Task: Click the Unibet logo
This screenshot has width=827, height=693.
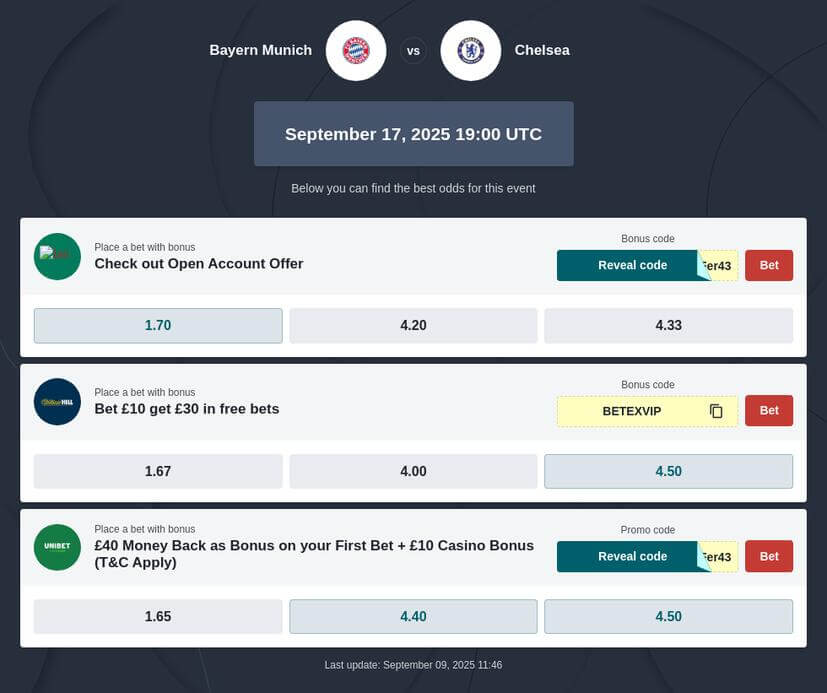Action: click(x=57, y=547)
